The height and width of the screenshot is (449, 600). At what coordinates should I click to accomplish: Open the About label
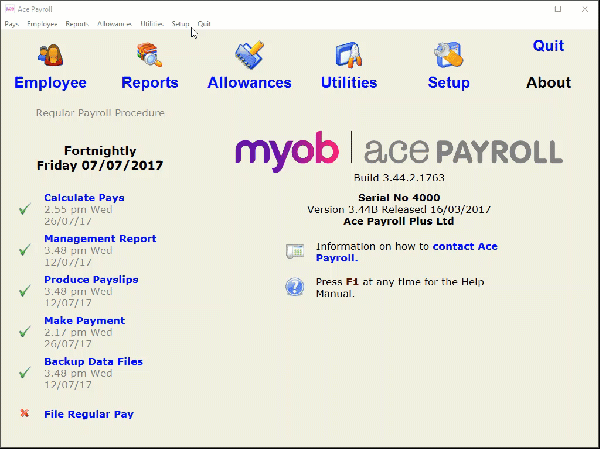point(548,83)
